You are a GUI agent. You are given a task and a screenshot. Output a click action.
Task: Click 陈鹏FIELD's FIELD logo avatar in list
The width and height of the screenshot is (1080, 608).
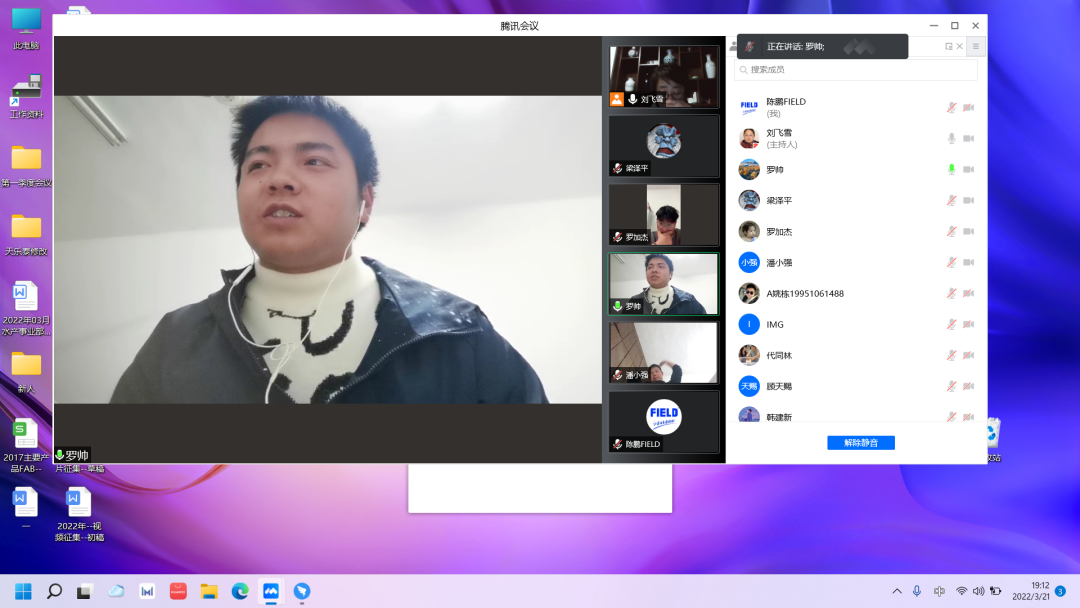coord(749,107)
